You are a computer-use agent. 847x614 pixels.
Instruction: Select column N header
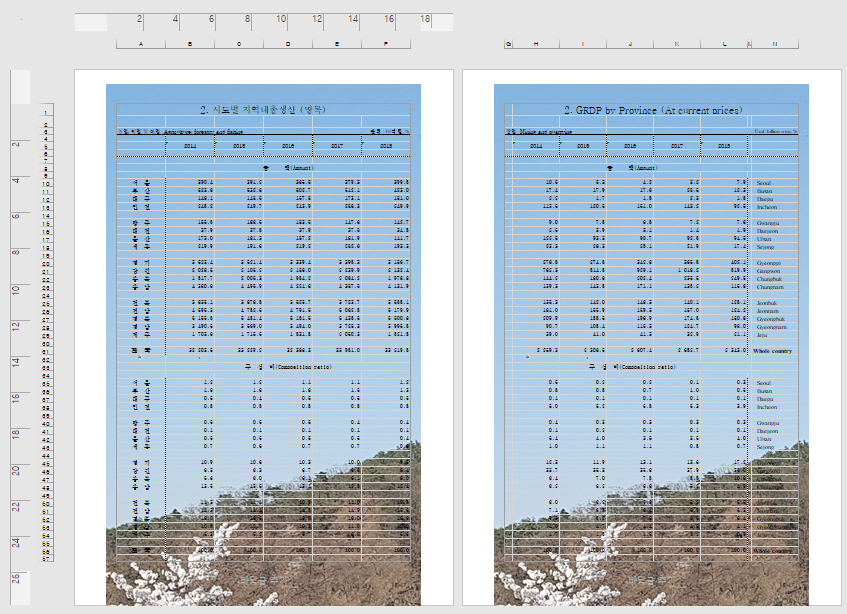(x=775, y=44)
